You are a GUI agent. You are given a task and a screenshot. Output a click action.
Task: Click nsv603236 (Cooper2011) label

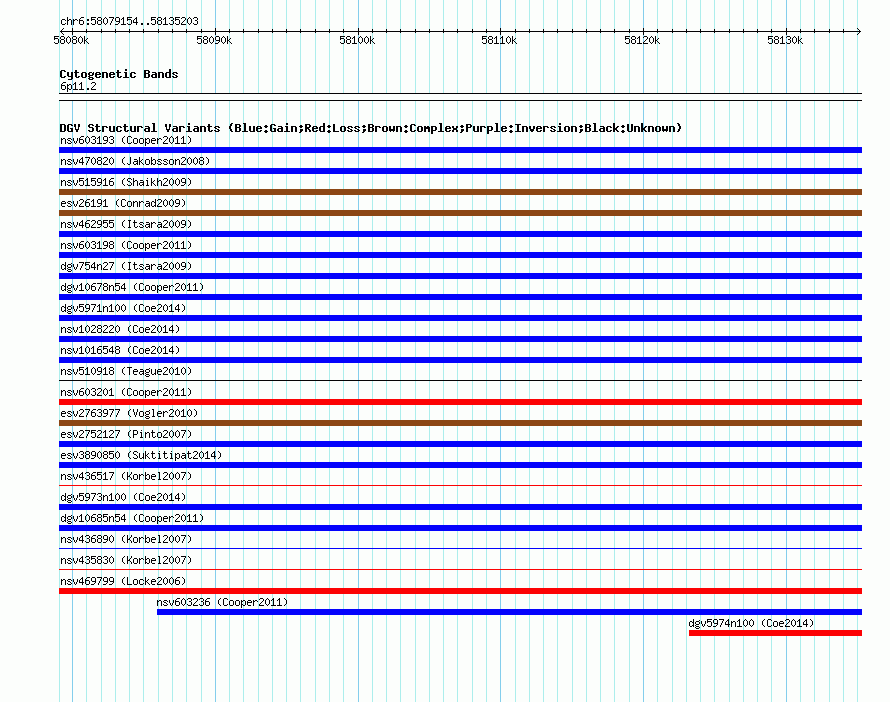(x=222, y=602)
